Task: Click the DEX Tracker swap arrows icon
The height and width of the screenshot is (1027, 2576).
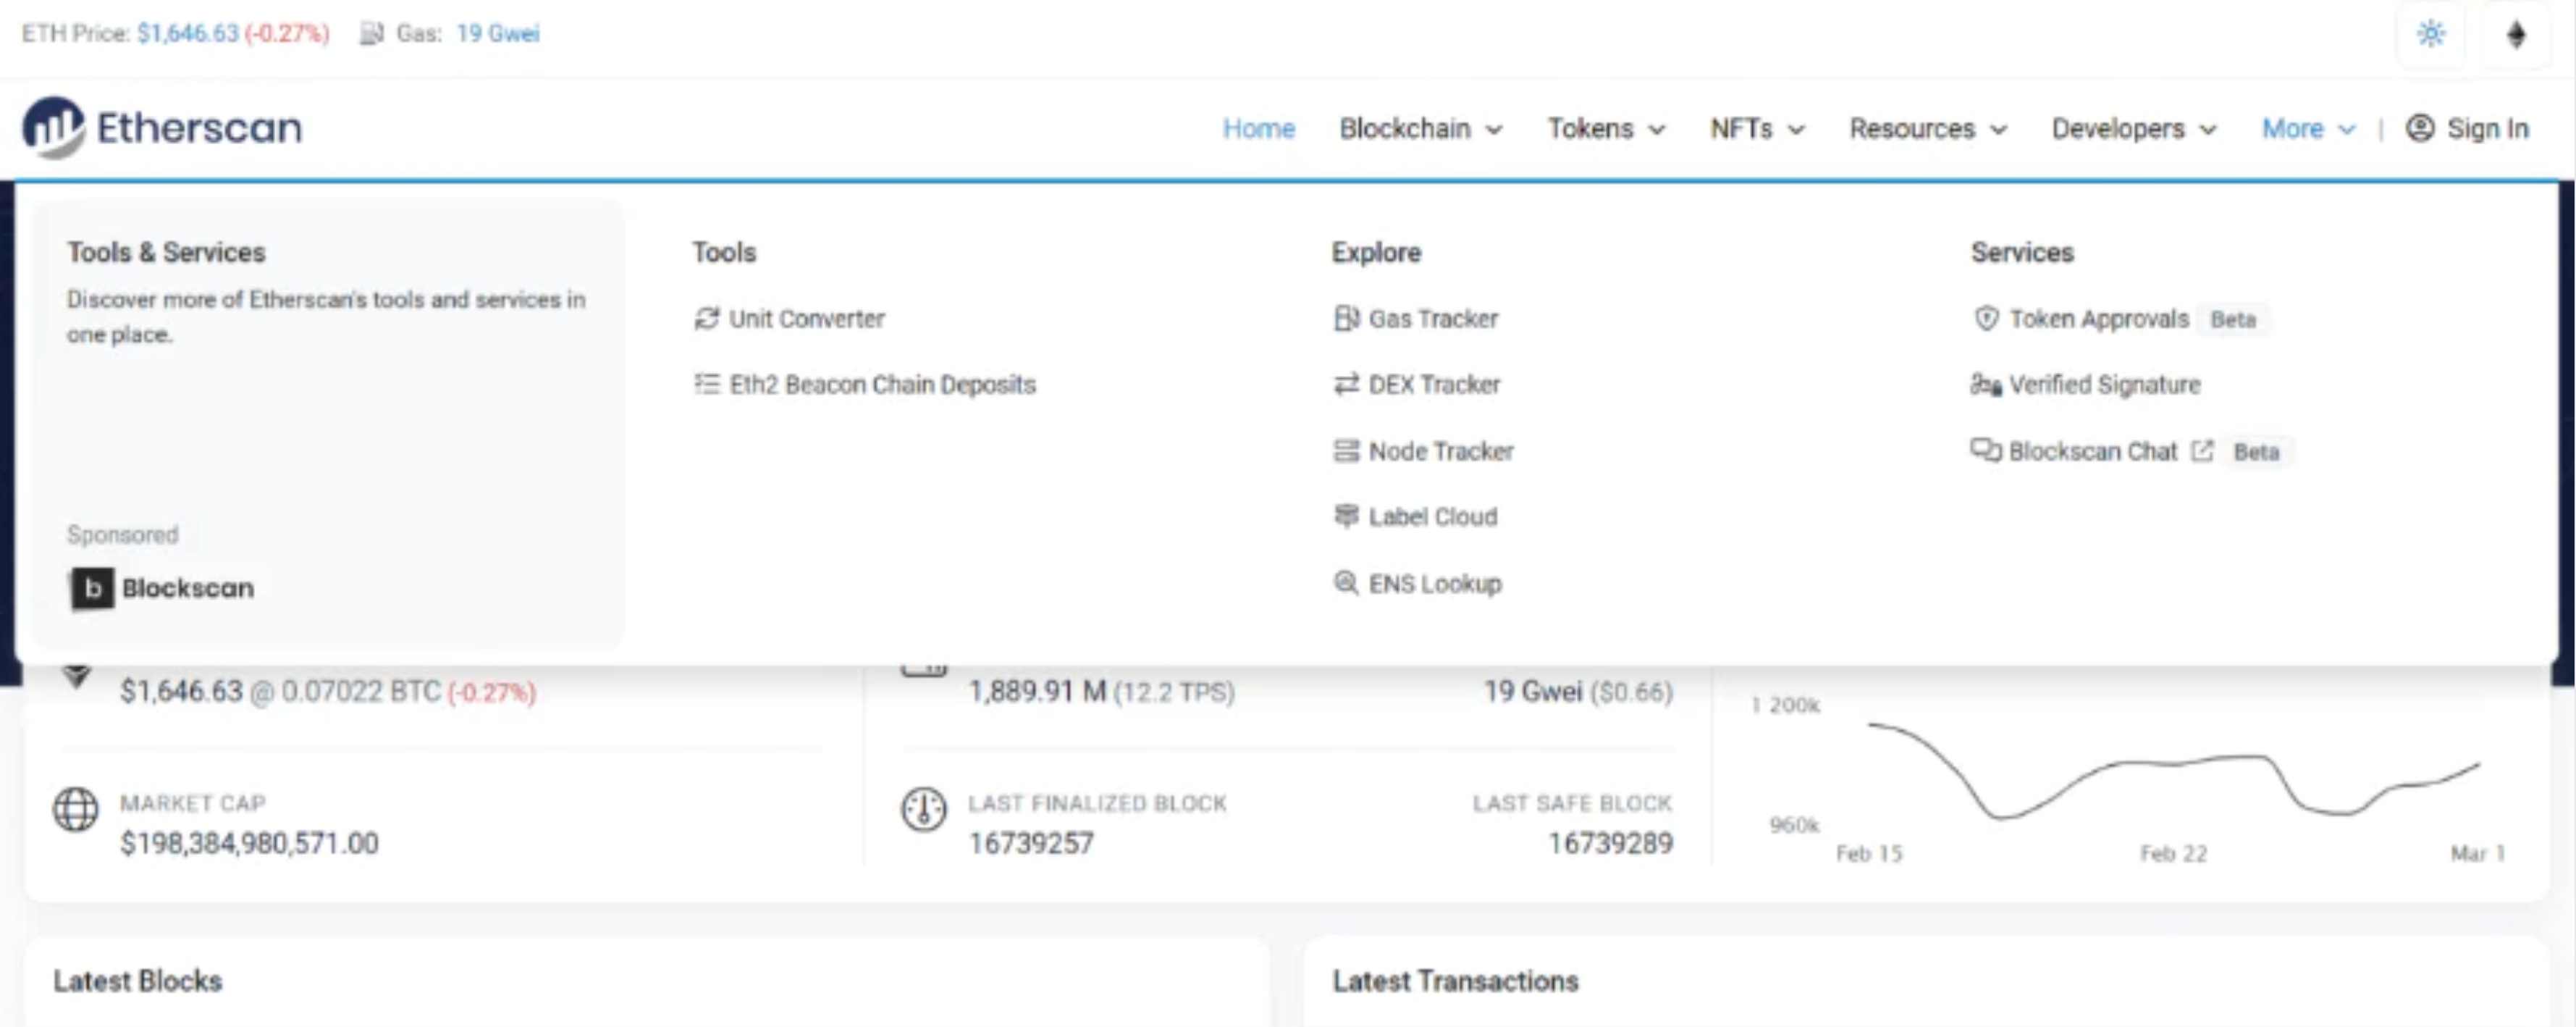Action: coord(1346,384)
